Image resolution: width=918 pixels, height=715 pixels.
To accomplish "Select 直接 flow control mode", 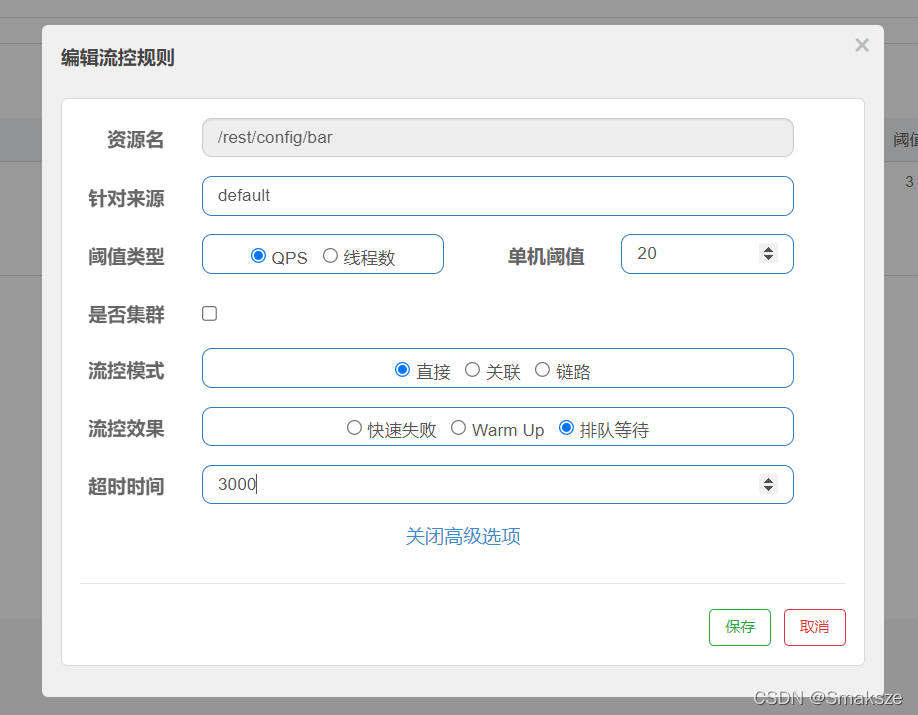I will click(x=401, y=369).
